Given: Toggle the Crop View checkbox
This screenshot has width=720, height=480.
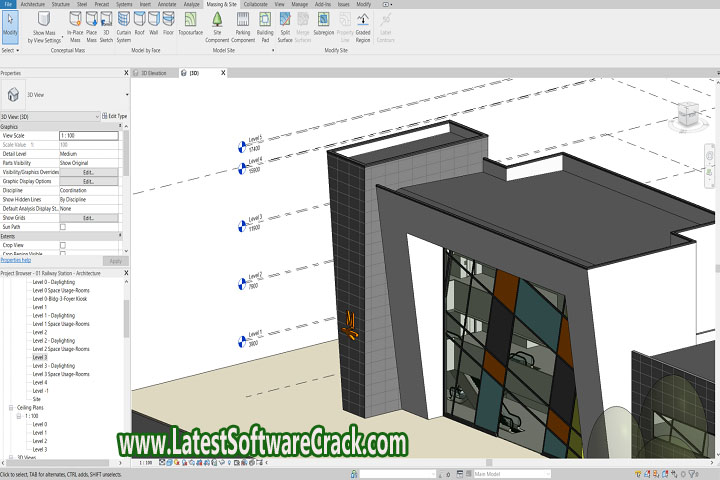Looking at the screenshot, I should pyautogui.click(x=63, y=244).
